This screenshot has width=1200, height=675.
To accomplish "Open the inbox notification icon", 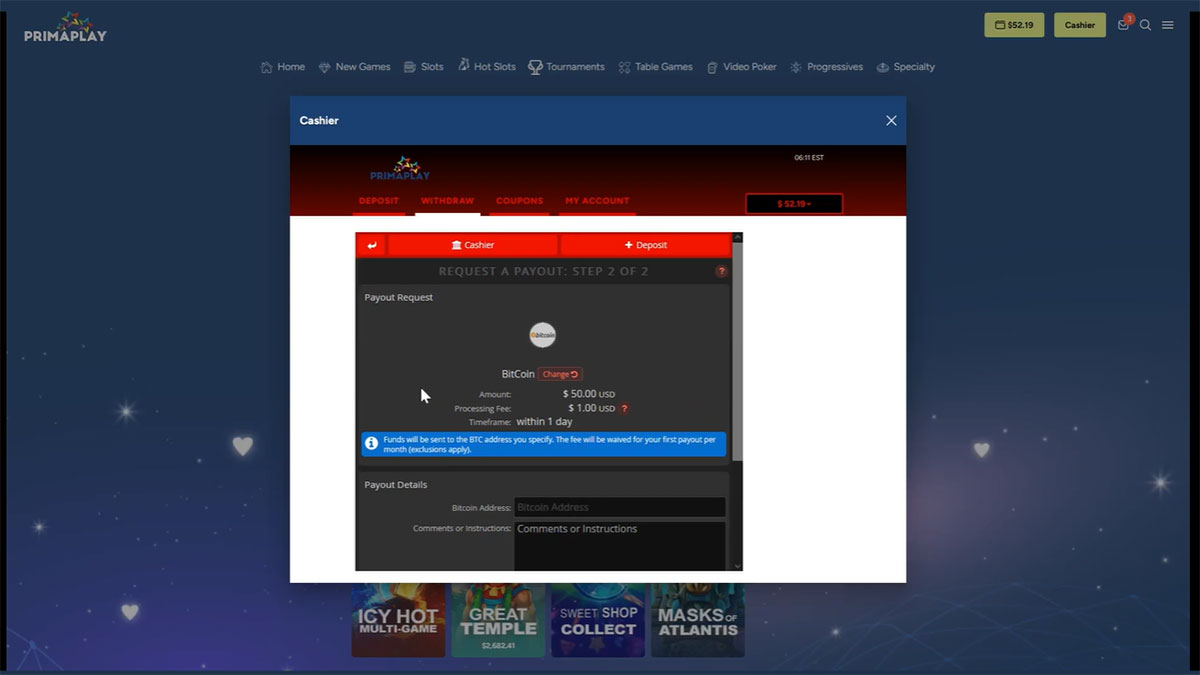I will (x=1124, y=25).
